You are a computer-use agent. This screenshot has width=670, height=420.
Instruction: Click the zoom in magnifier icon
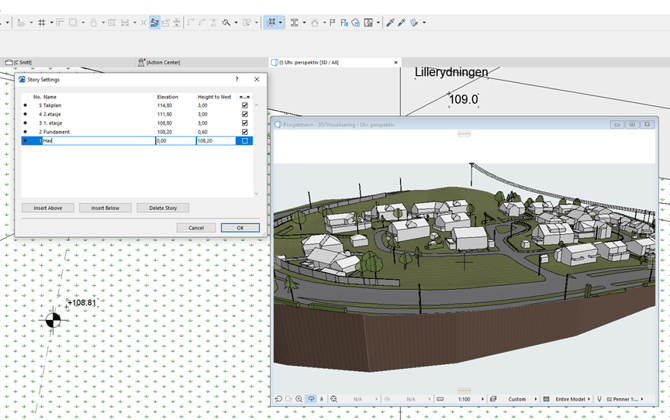click(299, 399)
